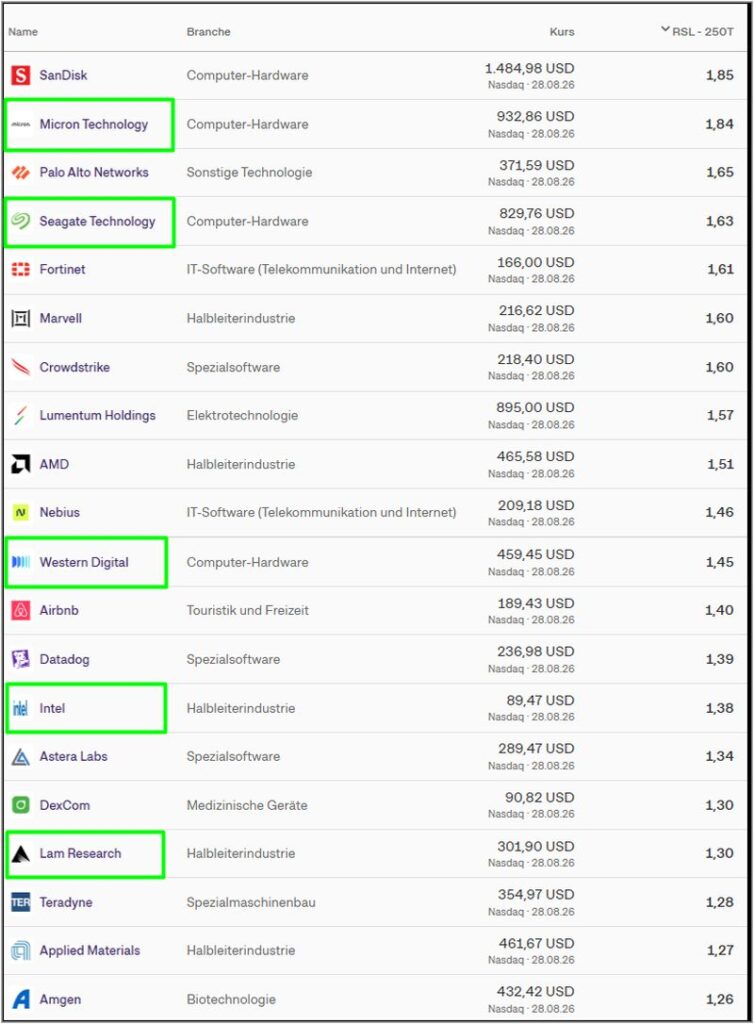The width and height of the screenshot is (754, 1024).
Task: Open the Lumentum Holdings link
Action: coord(97,415)
